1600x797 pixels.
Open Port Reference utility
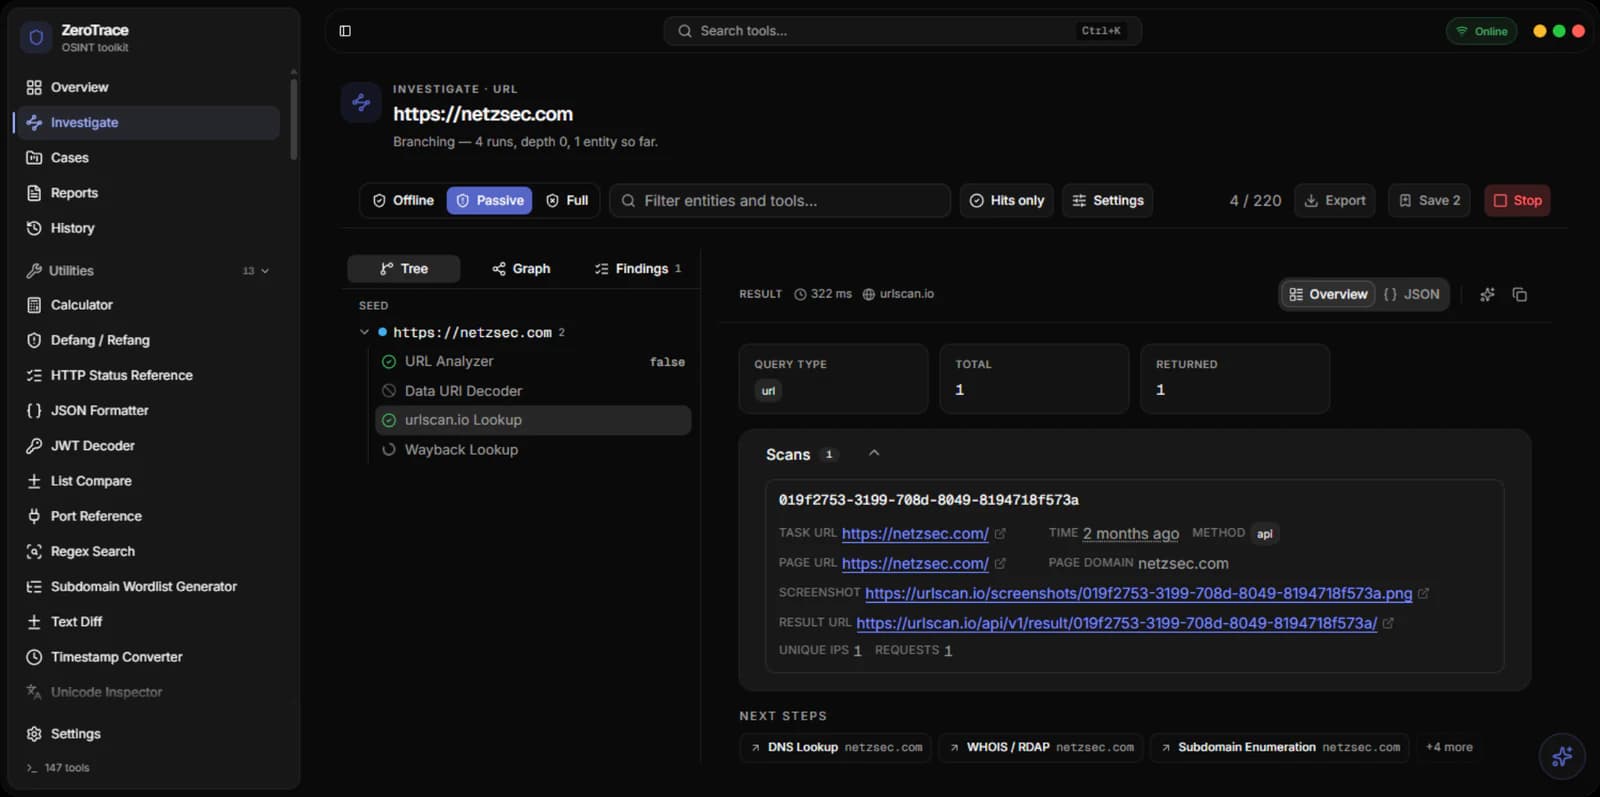(148, 516)
